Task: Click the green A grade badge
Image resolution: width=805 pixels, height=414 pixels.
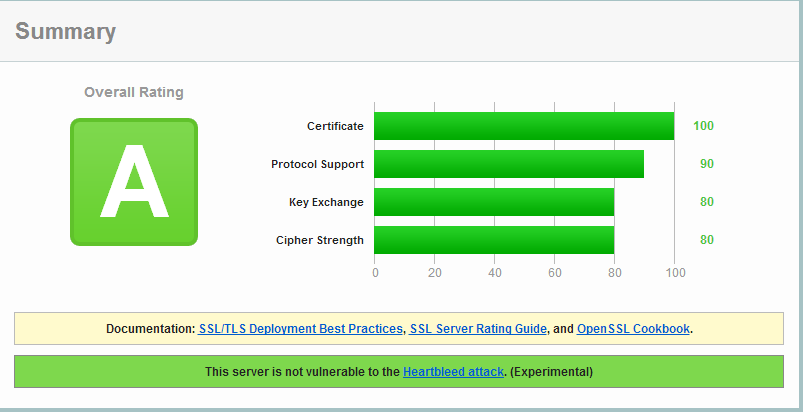Action: [x=134, y=181]
